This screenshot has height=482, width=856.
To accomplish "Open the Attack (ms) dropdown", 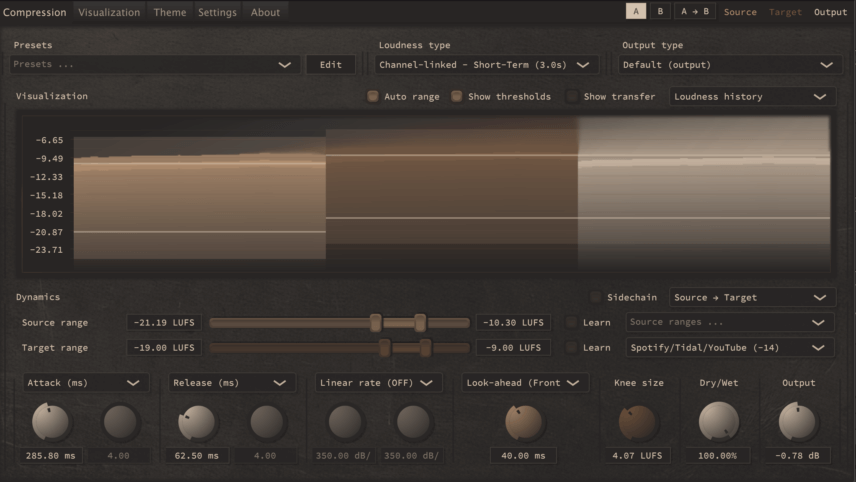I will pos(85,383).
